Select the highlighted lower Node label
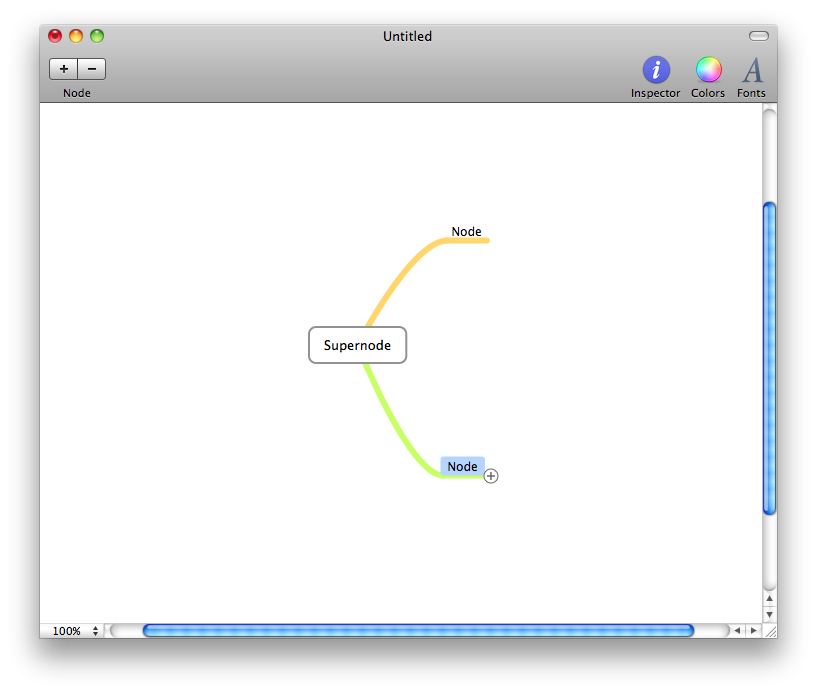This screenshot has height=693, width=817. (463, 466)
